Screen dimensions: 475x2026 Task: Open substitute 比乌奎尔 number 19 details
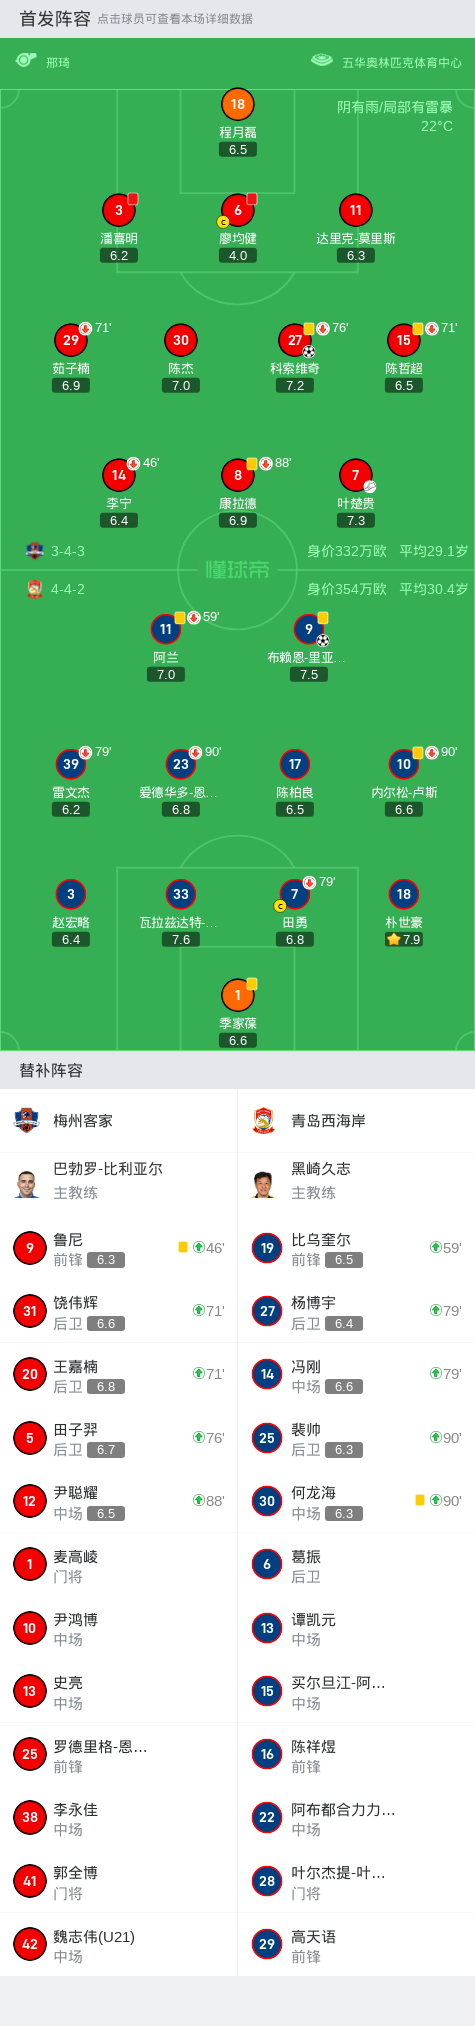[x=356, y=1248]
